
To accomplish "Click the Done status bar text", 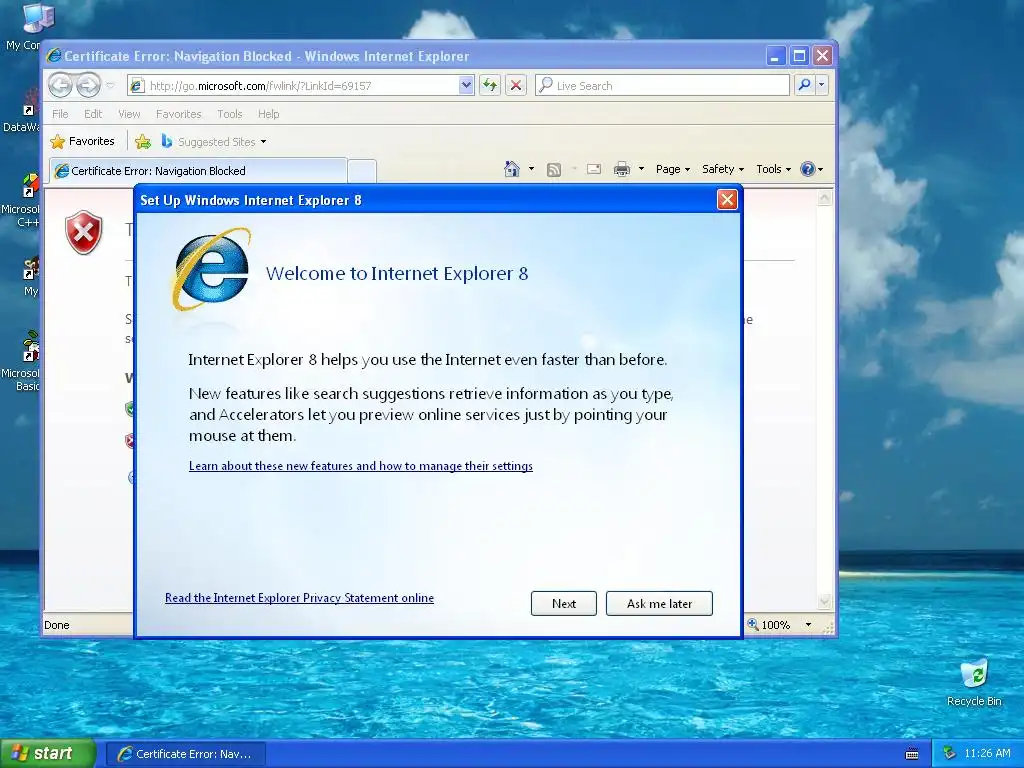I will (x=57, y=625).
